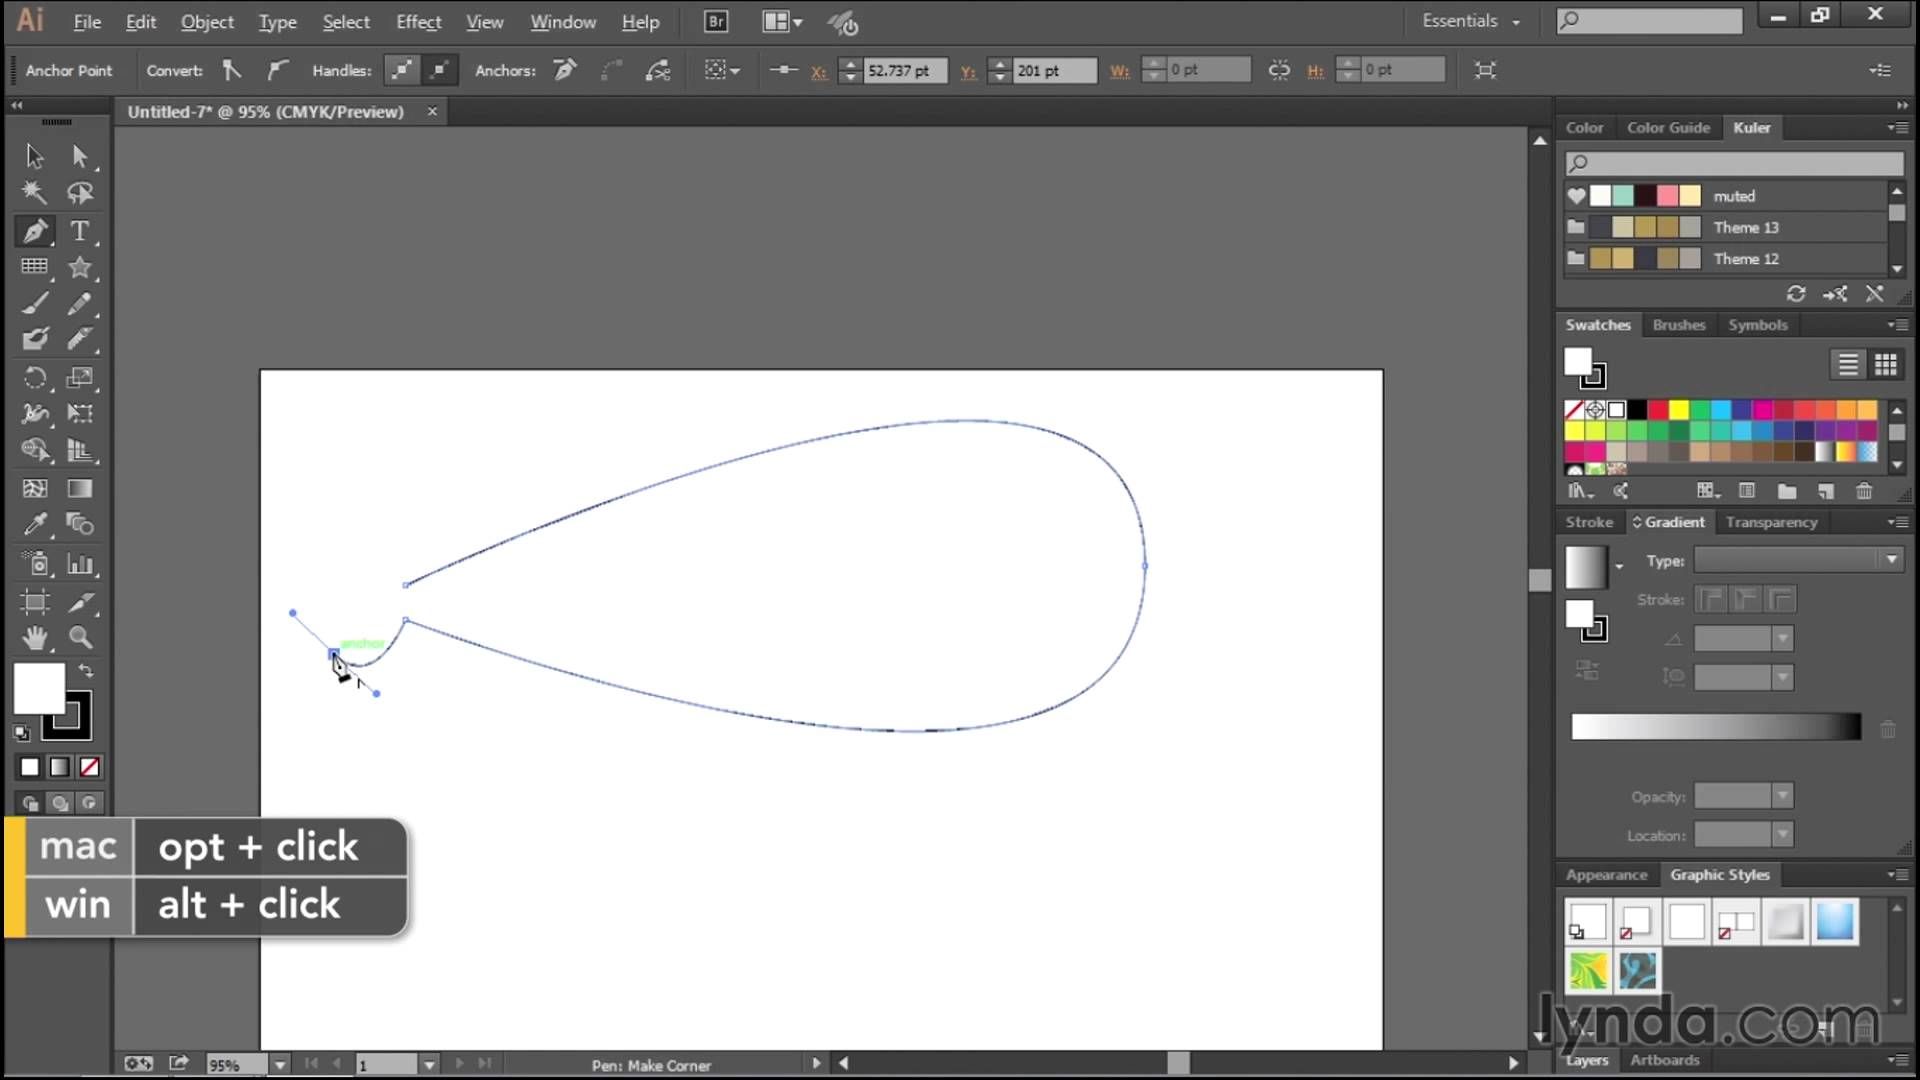Select the Direct Selection tool
The width and height of the screenshot is (1920, 1080).
[79, 156]
